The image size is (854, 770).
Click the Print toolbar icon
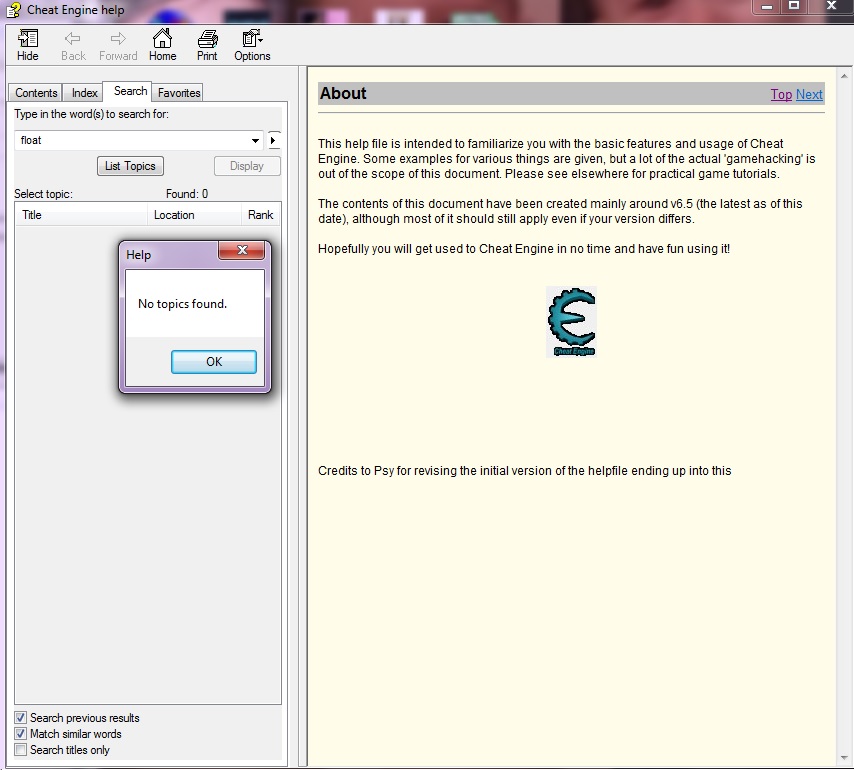point(206,44)
